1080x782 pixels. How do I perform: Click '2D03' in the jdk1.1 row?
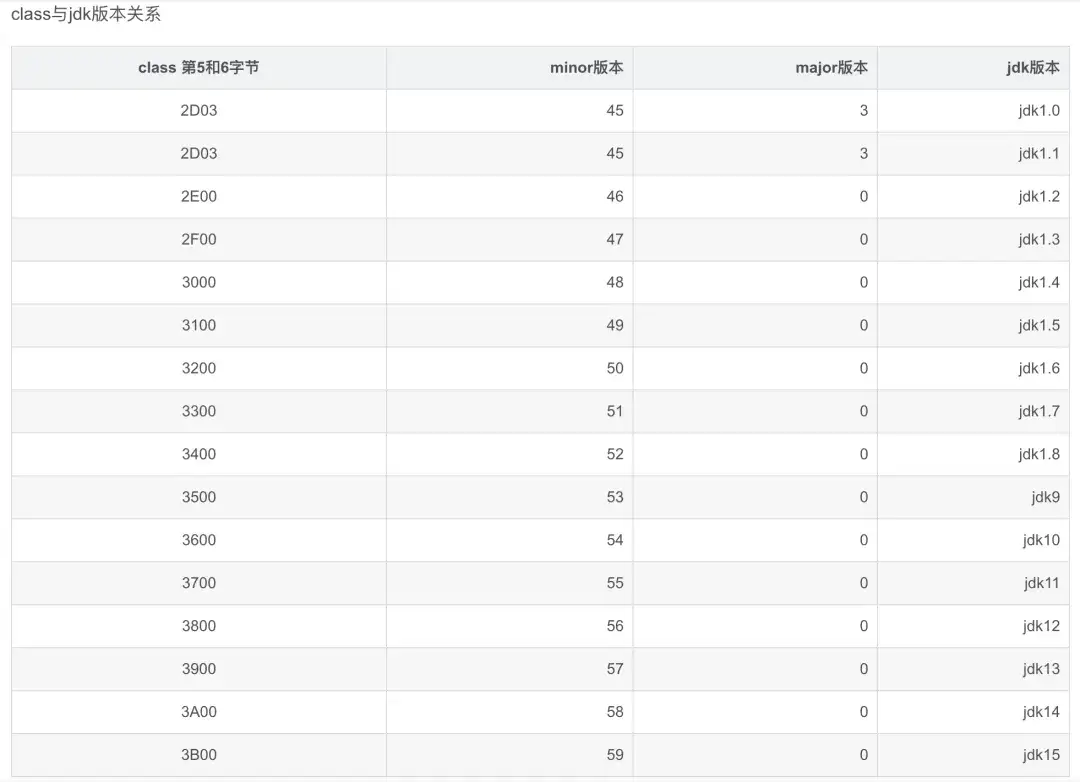[x=198, y=154]
